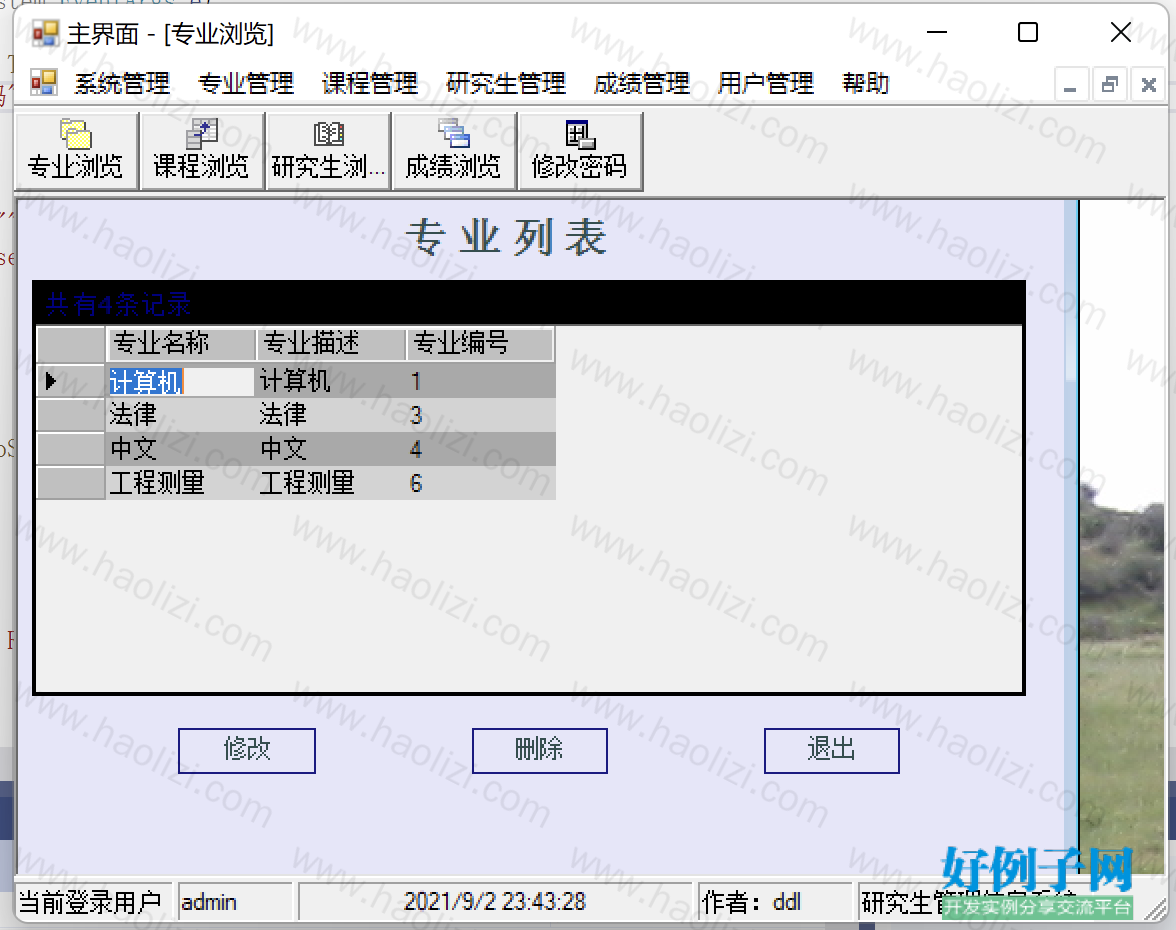Close the child window 专业浏览

pyautogui.click(x=1149, y=84)
